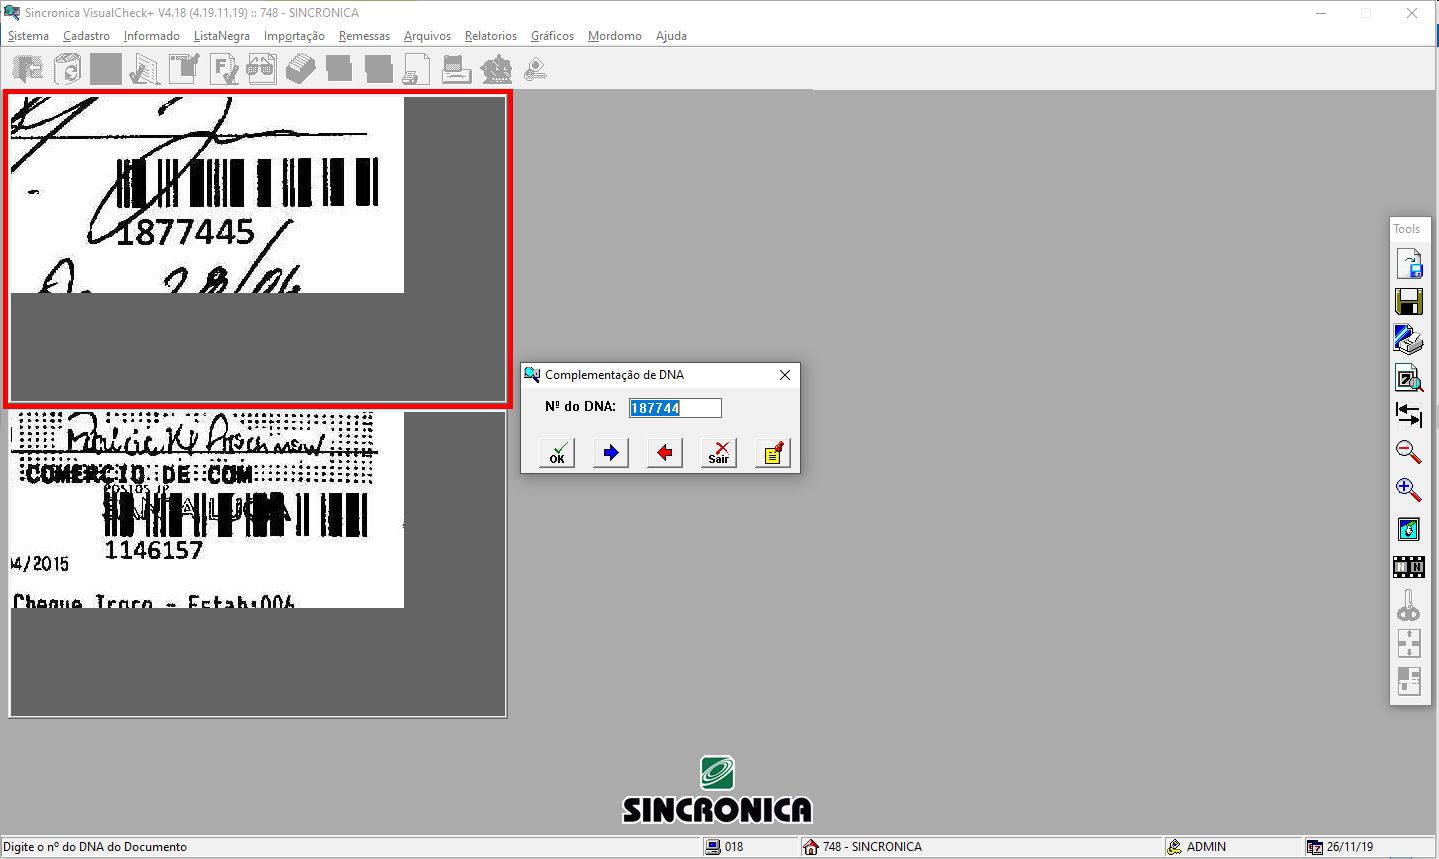Click the fit-width arrows tool
The image size is (1439, 859).
(1408, 415)
